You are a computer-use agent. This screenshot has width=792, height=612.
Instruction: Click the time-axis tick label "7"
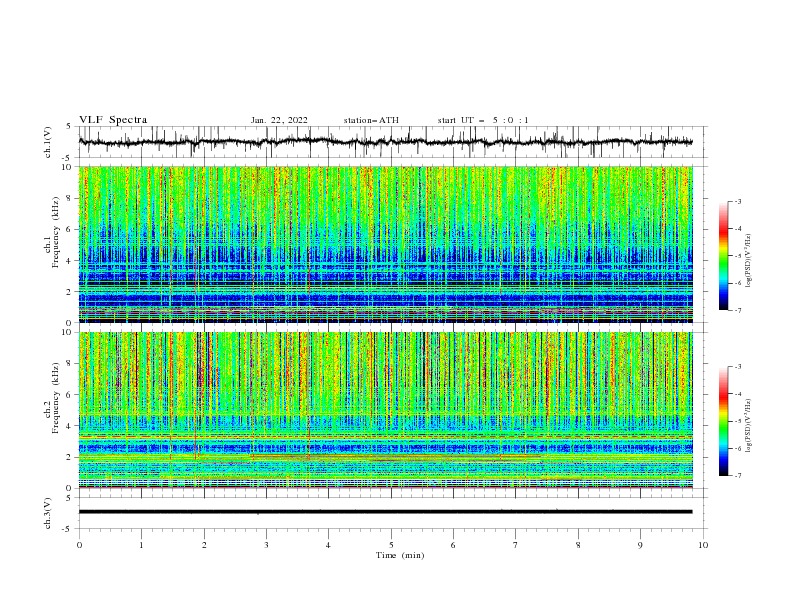[516, 545]
